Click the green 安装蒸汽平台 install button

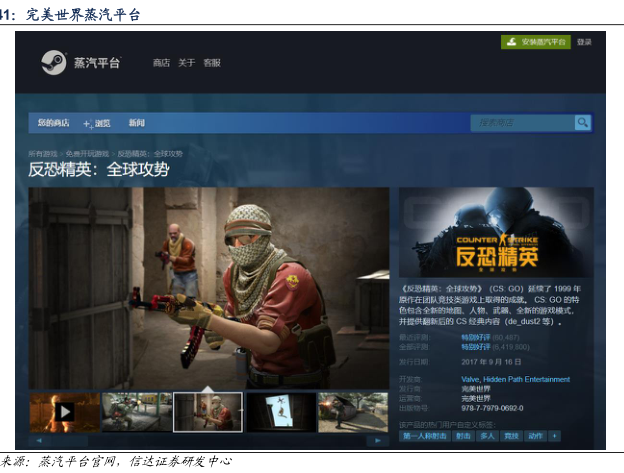tap(536, 42)
